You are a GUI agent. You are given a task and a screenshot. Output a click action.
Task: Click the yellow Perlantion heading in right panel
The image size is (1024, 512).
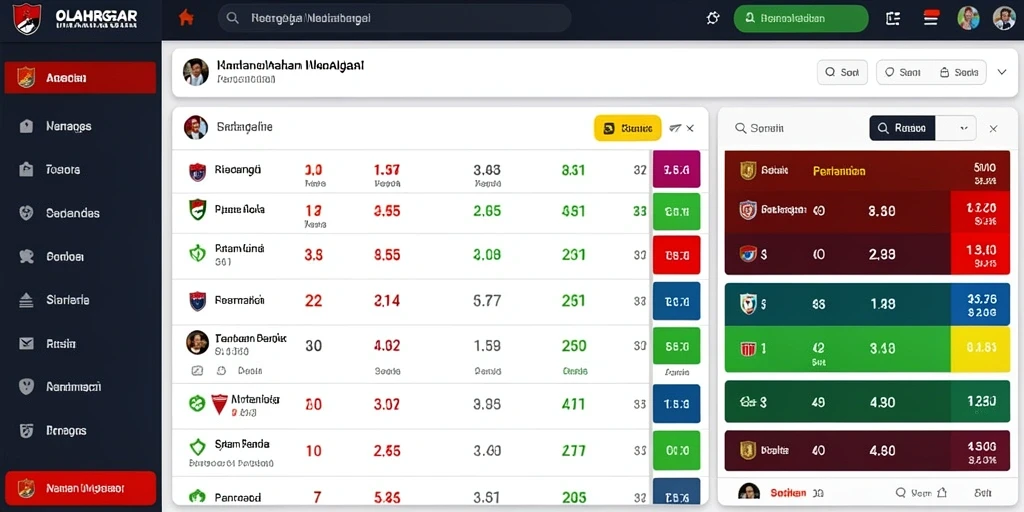(x=839, y=171)
